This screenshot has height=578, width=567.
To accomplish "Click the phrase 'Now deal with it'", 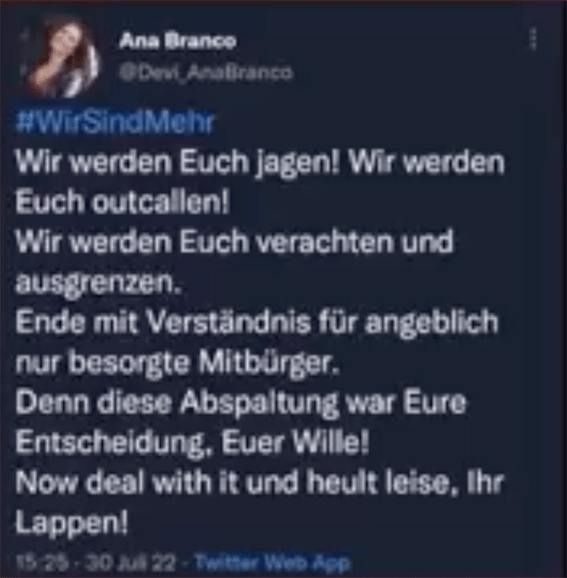I will [x=128, y=483].
